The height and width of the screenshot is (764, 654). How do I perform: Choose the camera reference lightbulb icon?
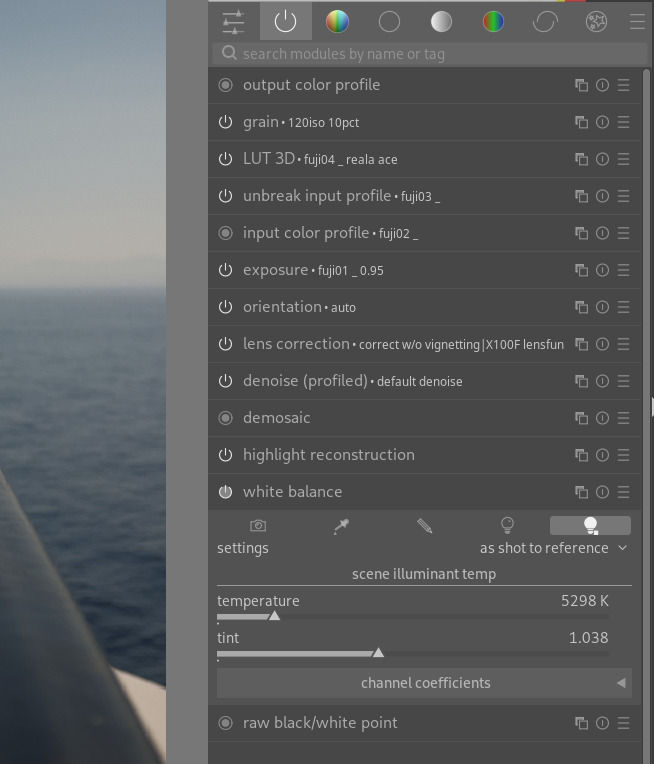pos(507,526)
